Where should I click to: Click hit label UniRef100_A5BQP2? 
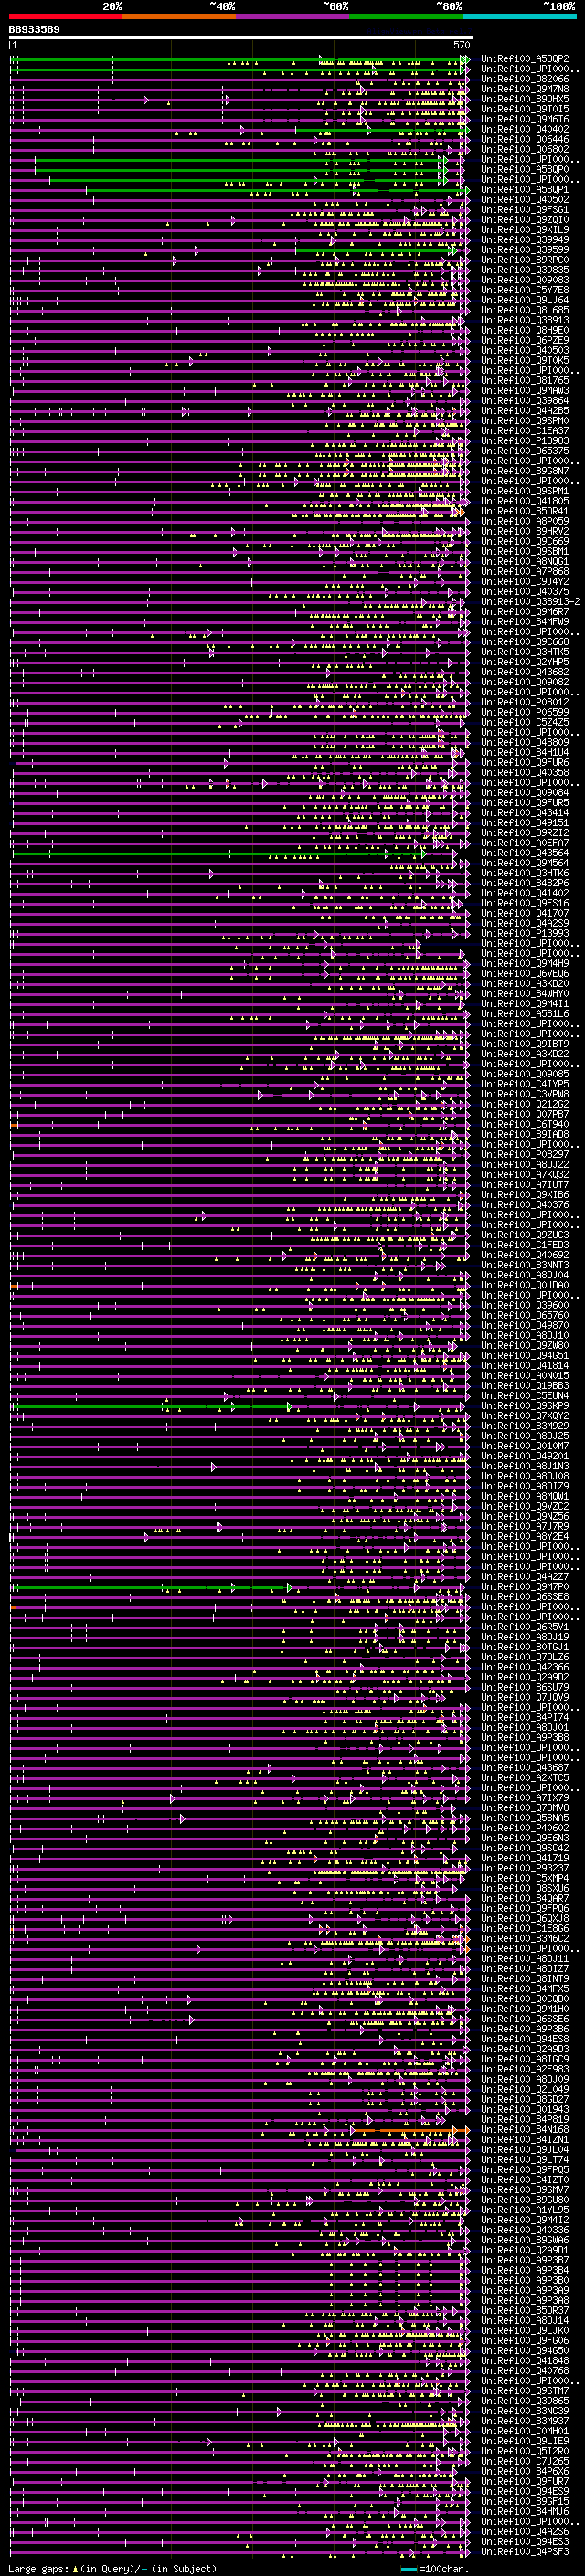pyautogui.click(x=525, y=59)
